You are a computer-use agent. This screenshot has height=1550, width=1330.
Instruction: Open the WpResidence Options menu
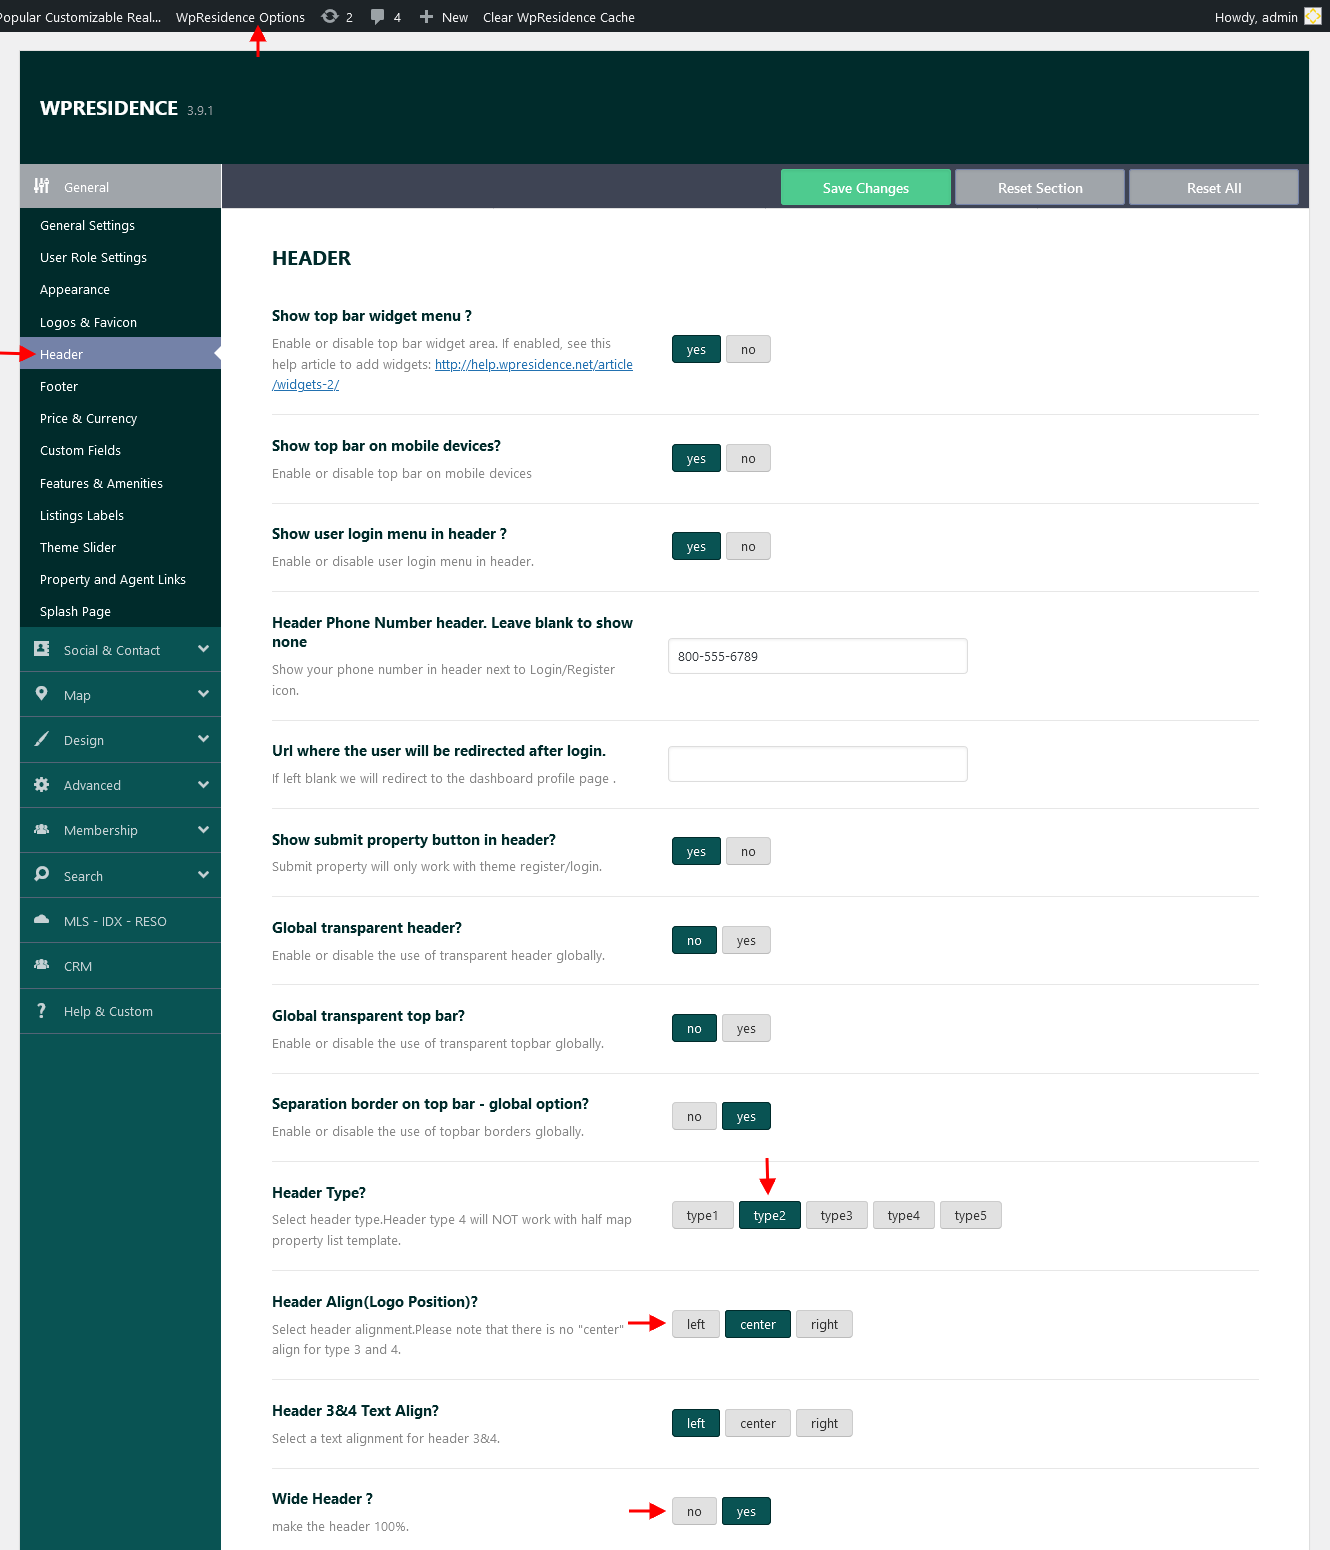point(240,16)
